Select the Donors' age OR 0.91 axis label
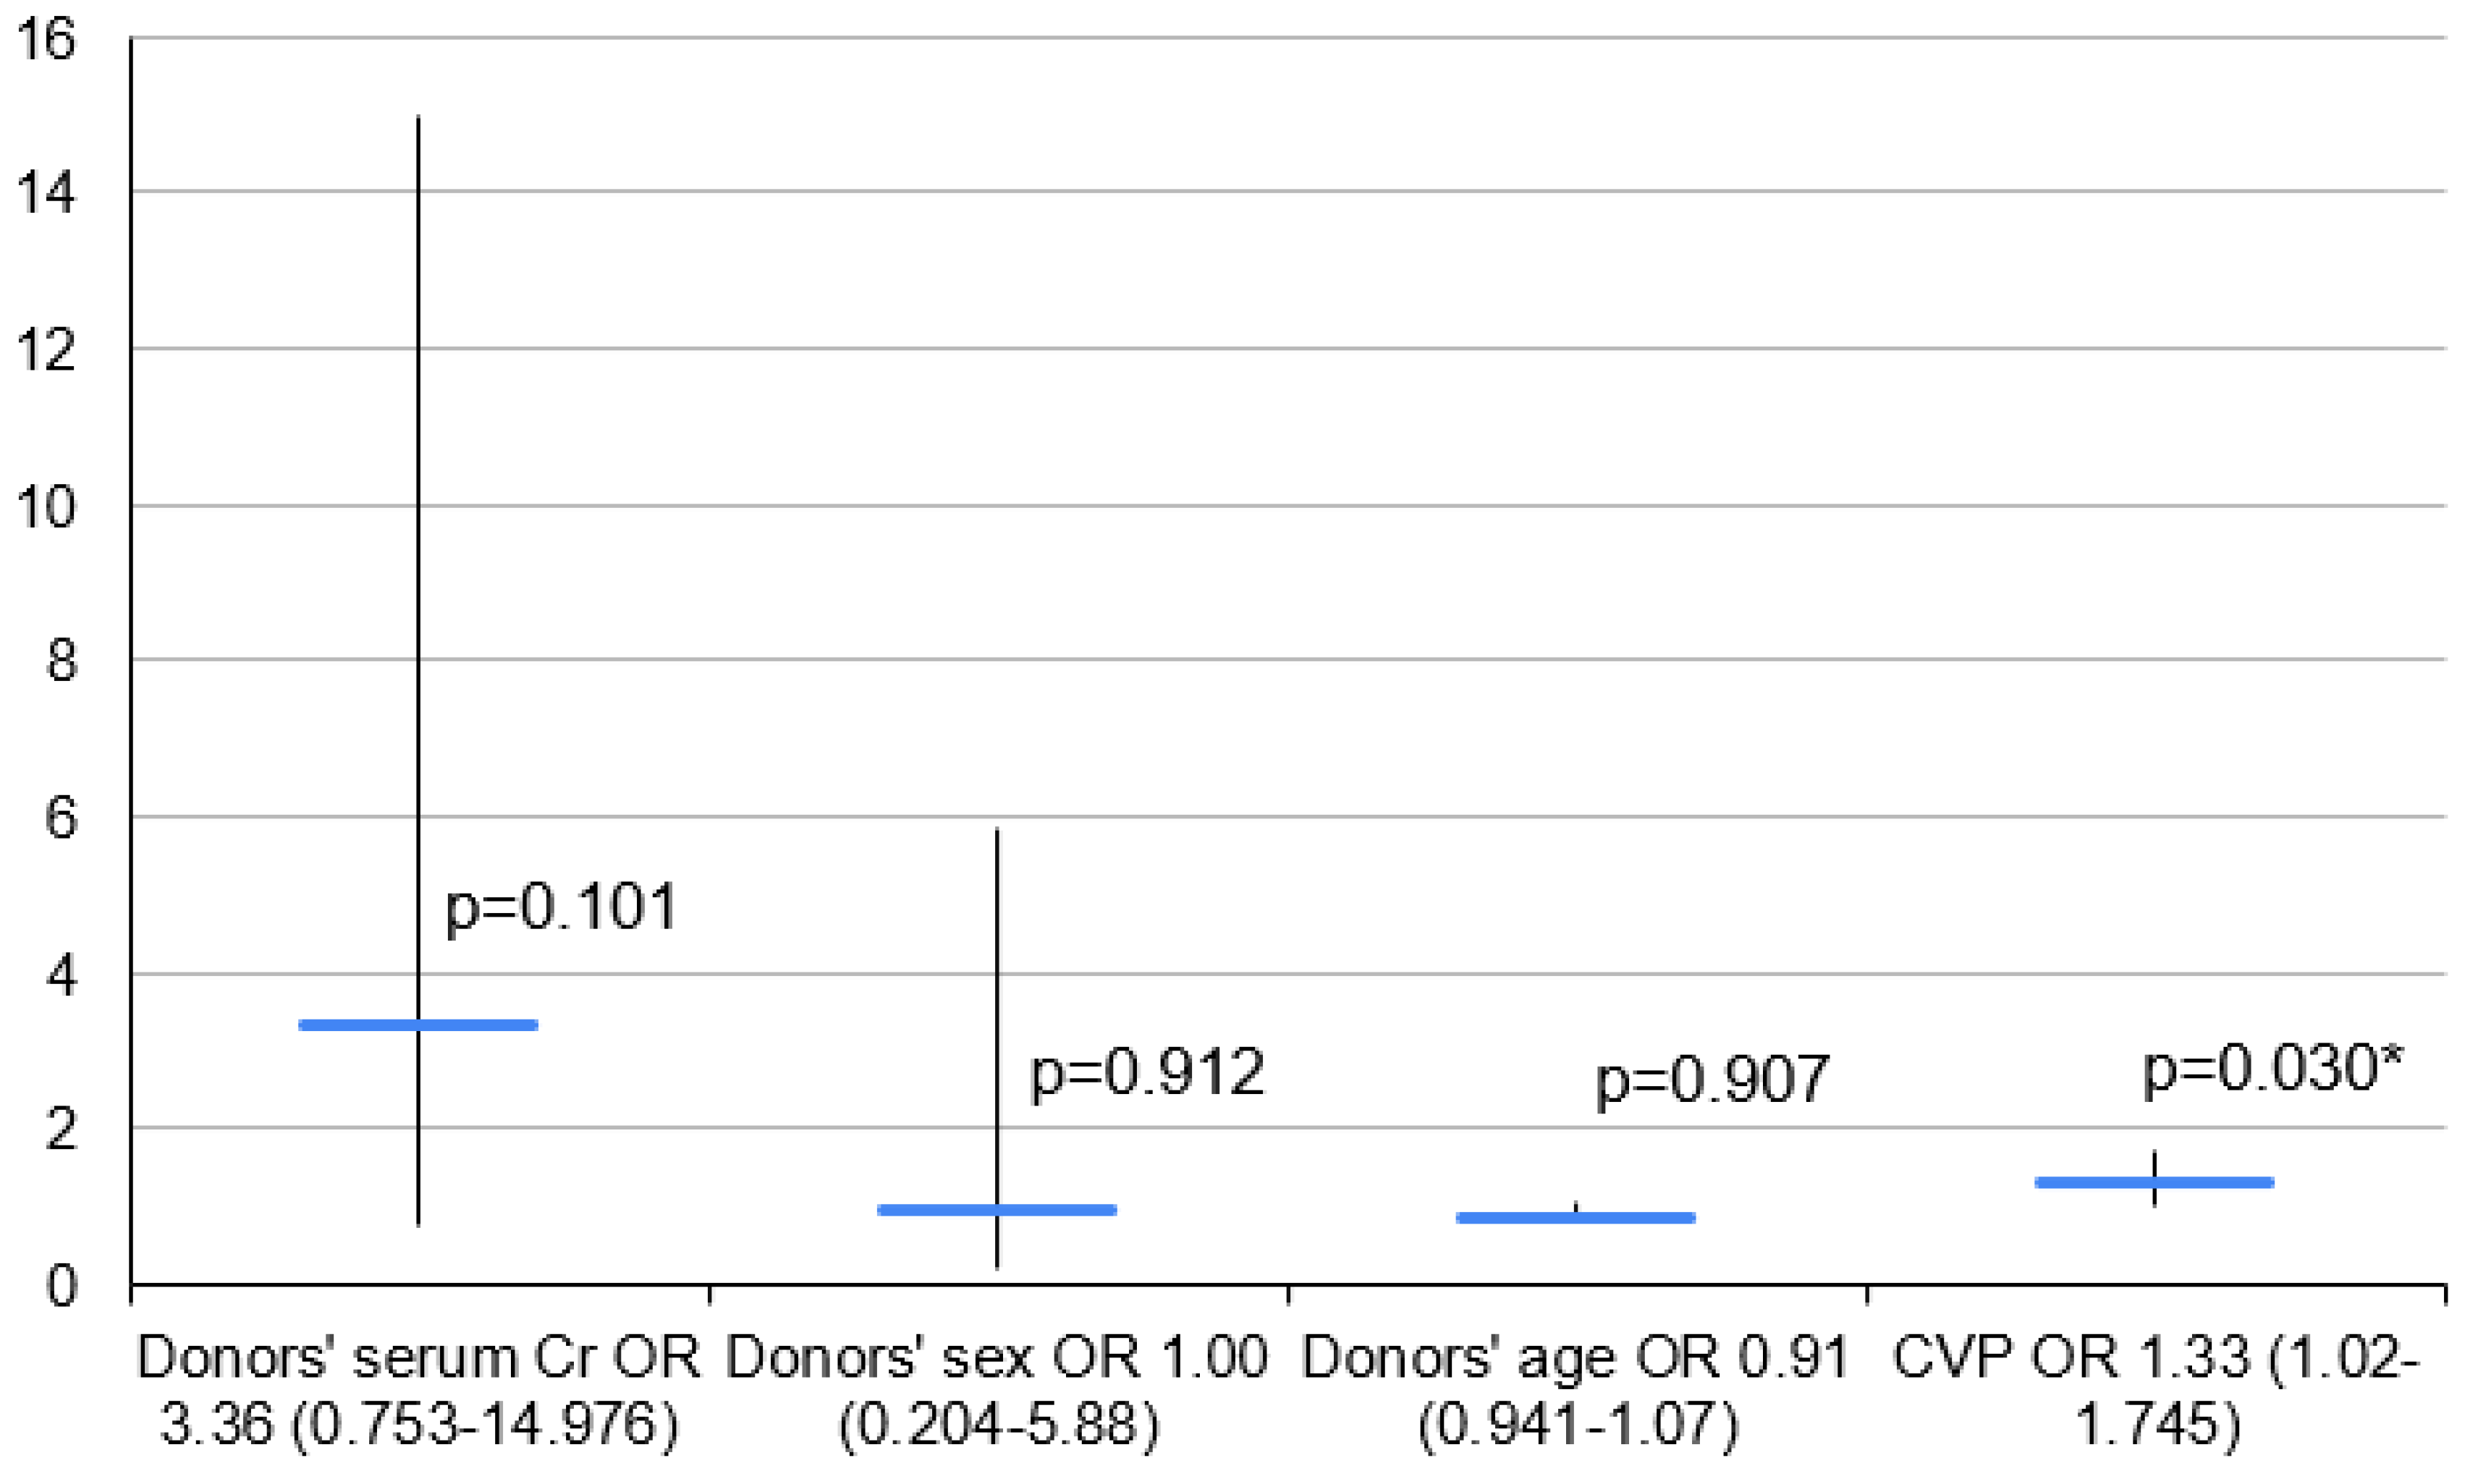Image resolution: width=2470 pixels, height=1484 pixels. 1576,1390
